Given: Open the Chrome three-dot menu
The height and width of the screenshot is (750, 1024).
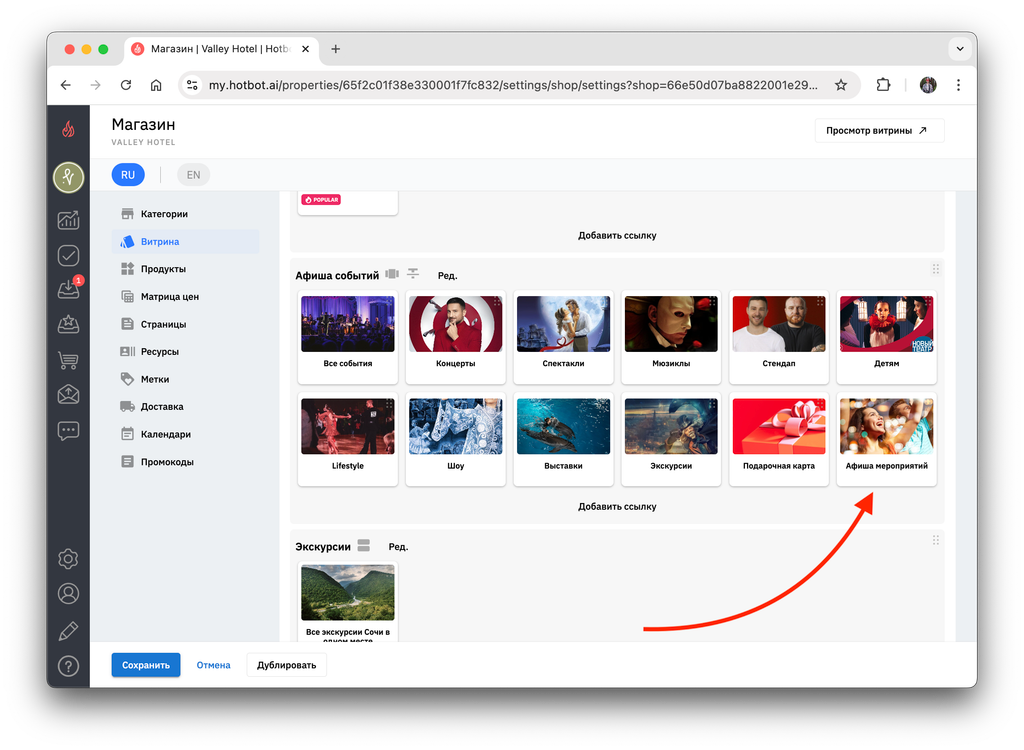Looking at the screenshot, I should point(958,85).
